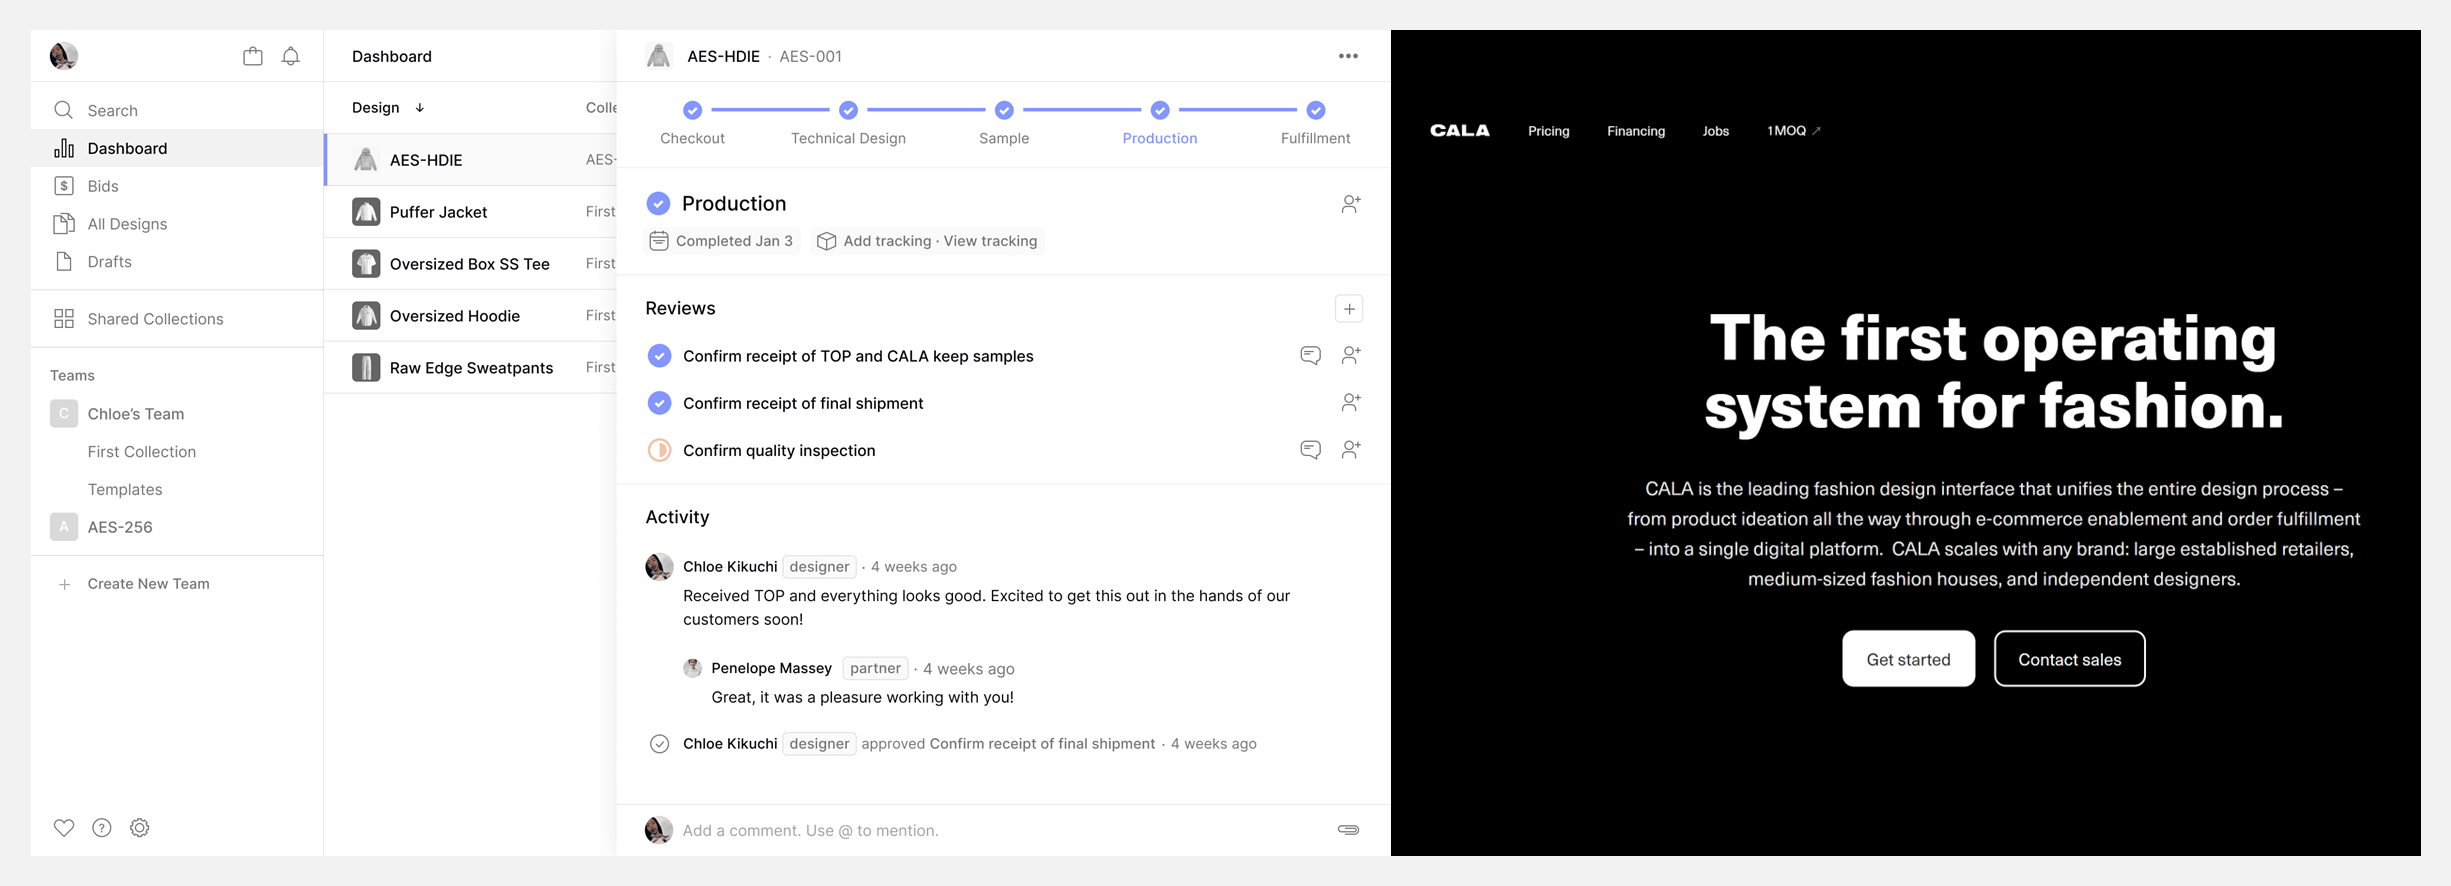This screenshot has width=2451, height=886.
Task: Click the Drafts page icon
Action: point(64,262)
